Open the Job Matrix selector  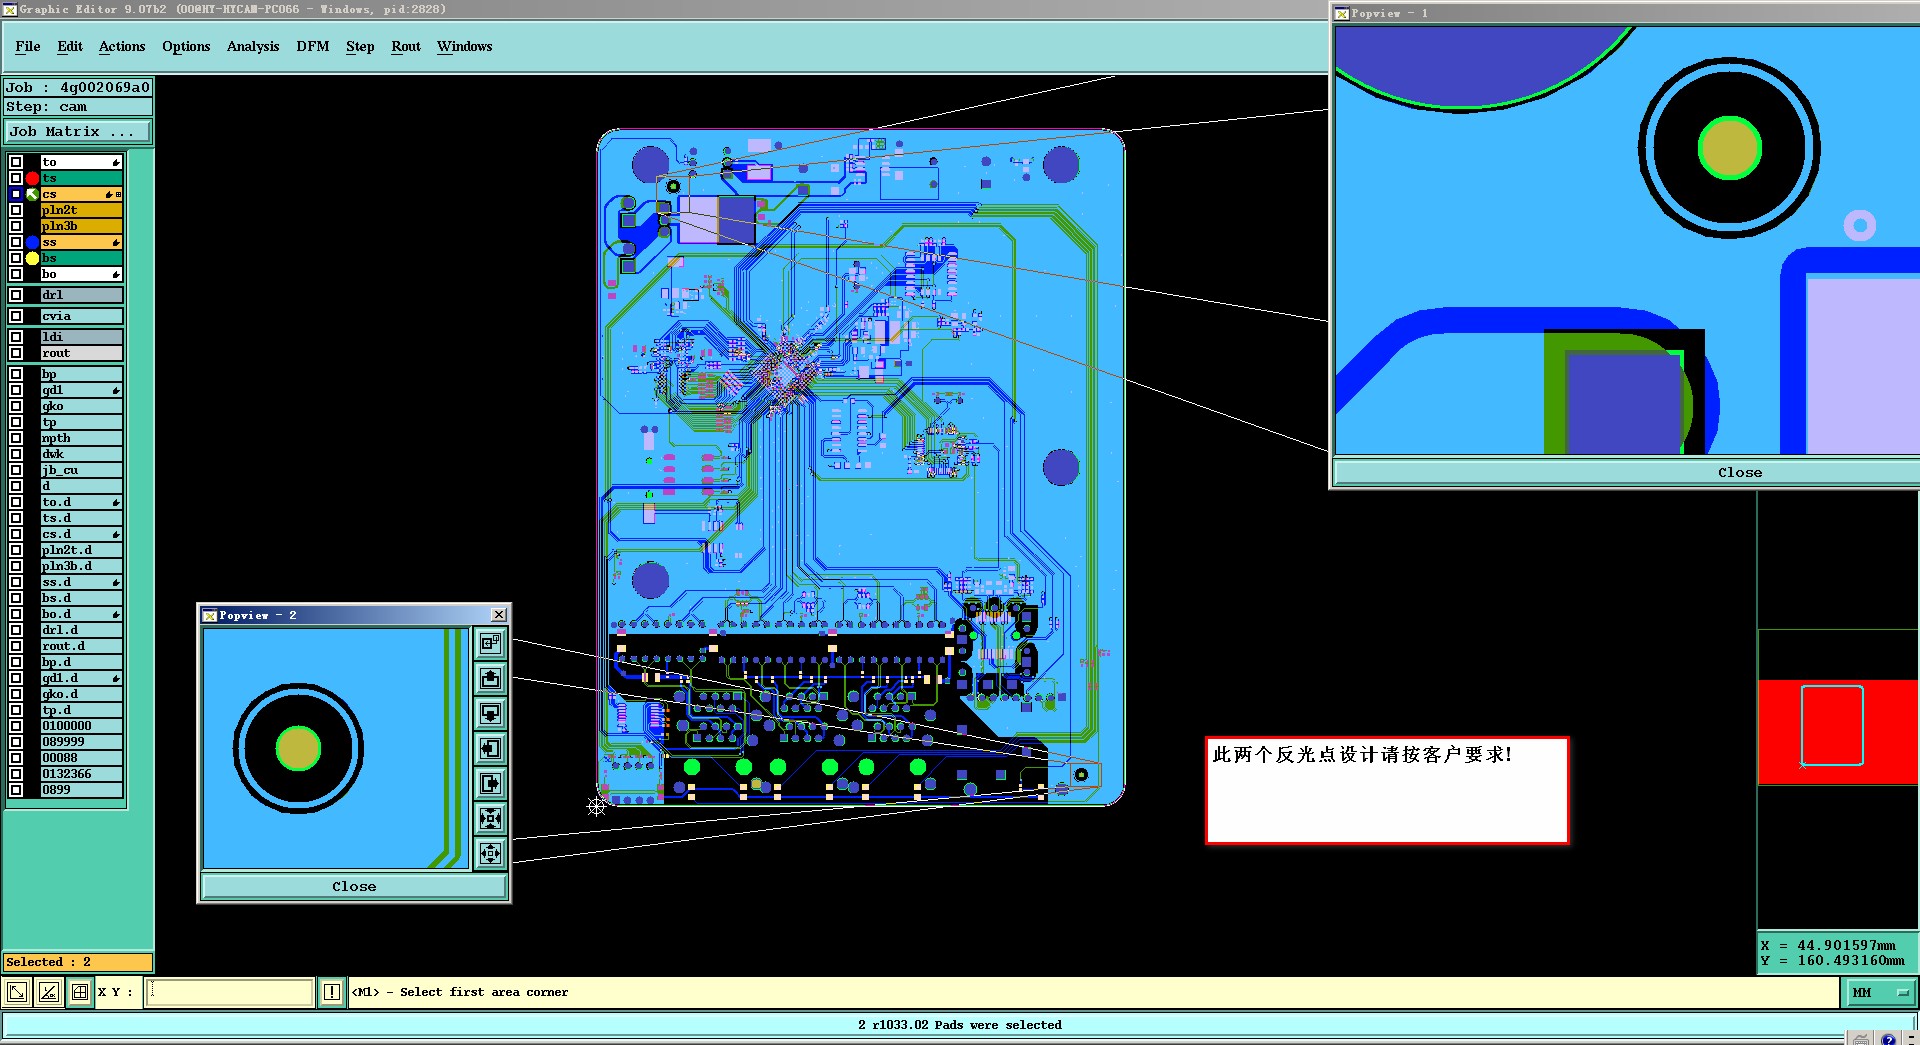coord(78,131)
